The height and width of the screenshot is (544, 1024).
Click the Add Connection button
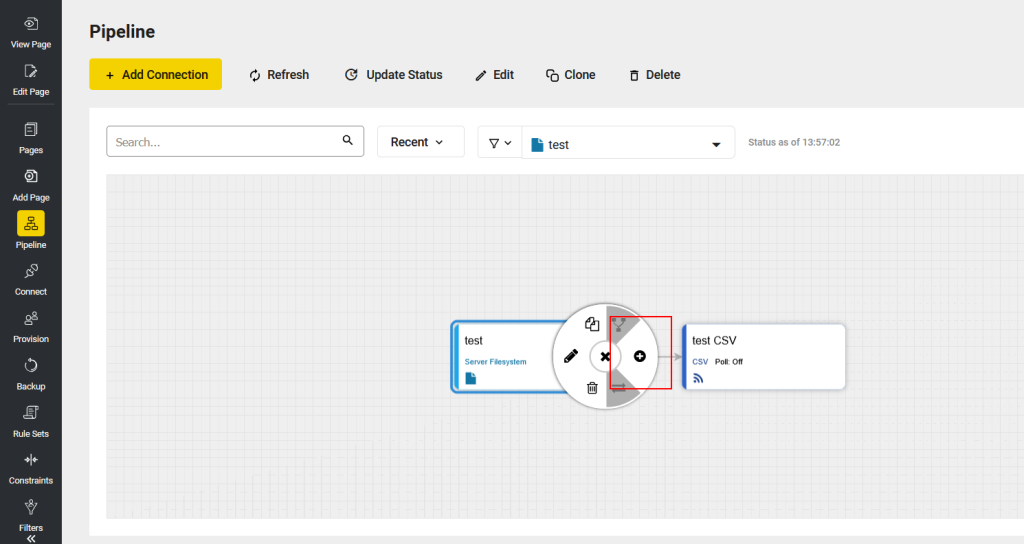[155, 75]
